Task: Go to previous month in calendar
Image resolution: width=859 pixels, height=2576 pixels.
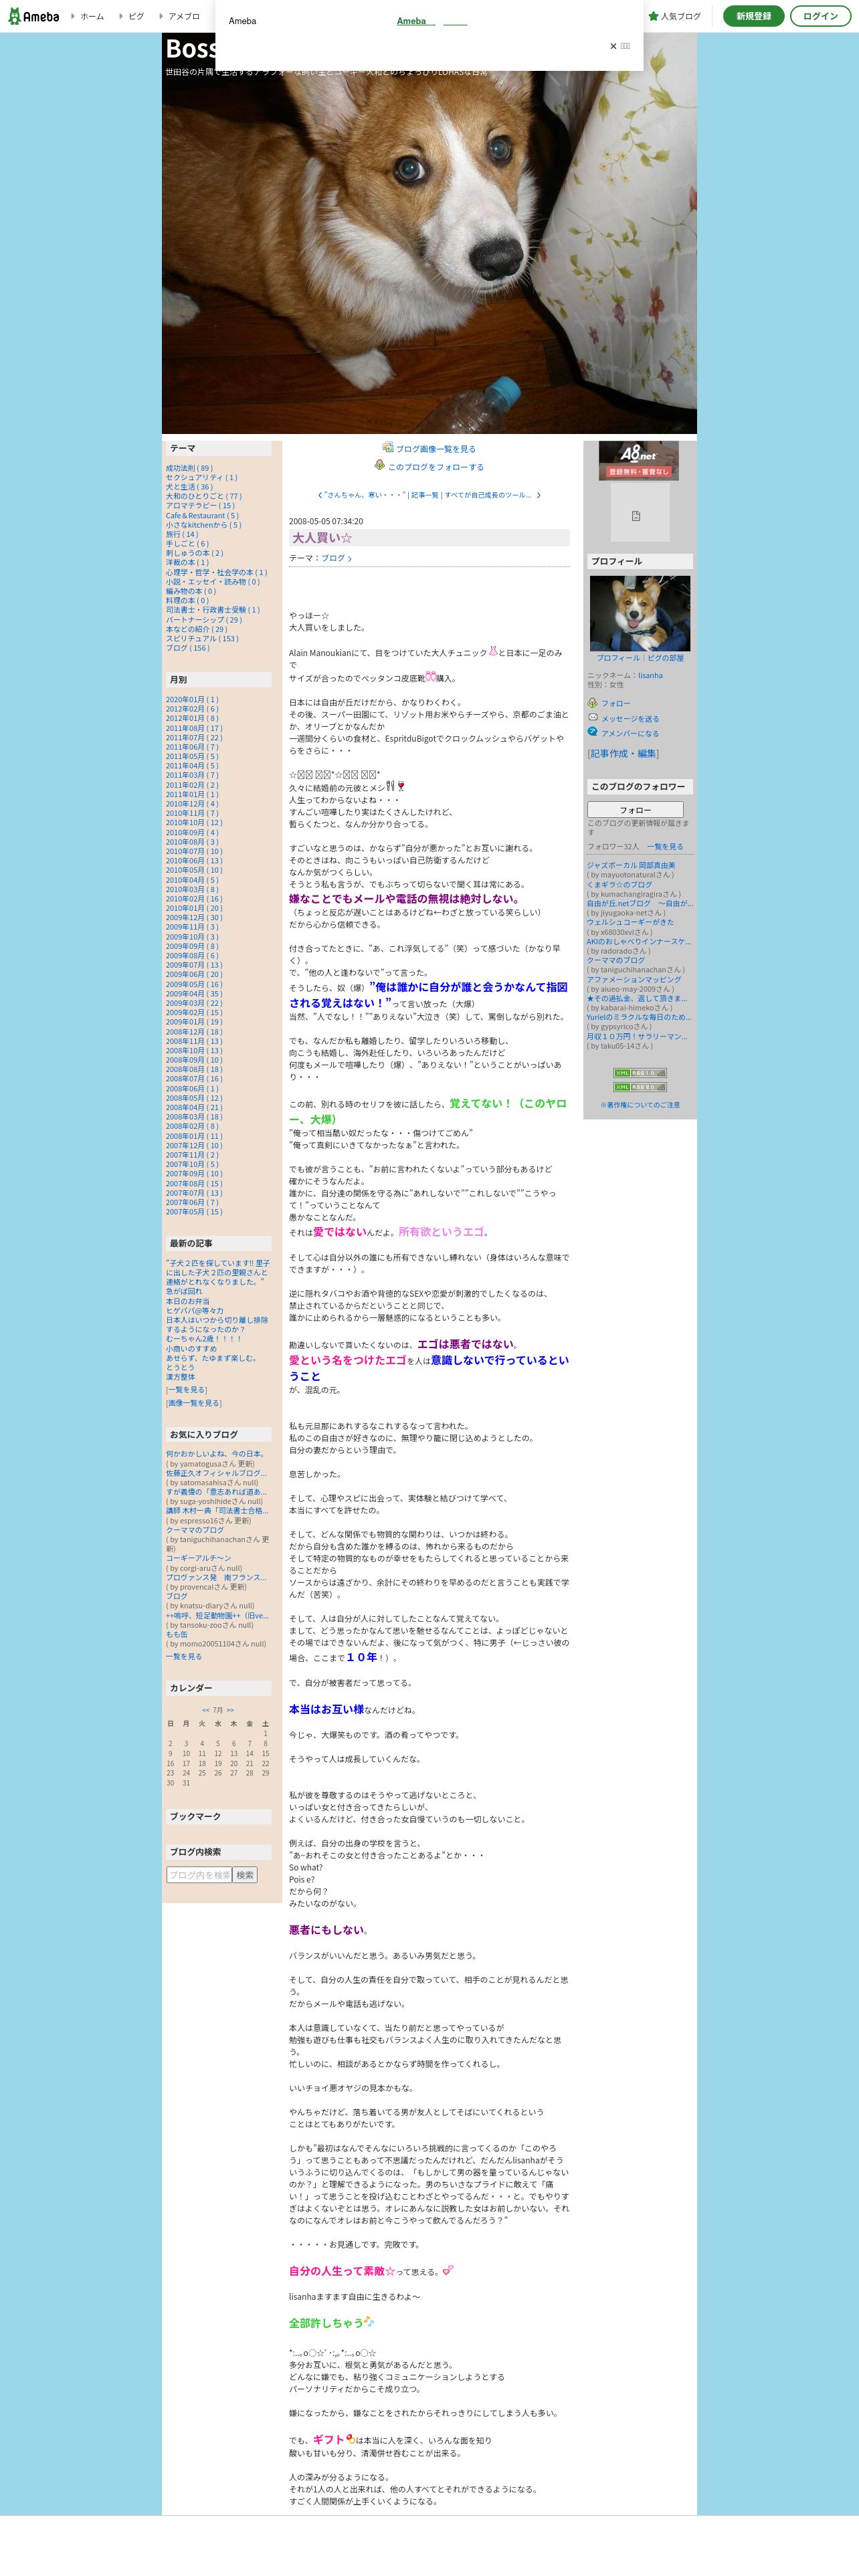Action: (206, 1710)
